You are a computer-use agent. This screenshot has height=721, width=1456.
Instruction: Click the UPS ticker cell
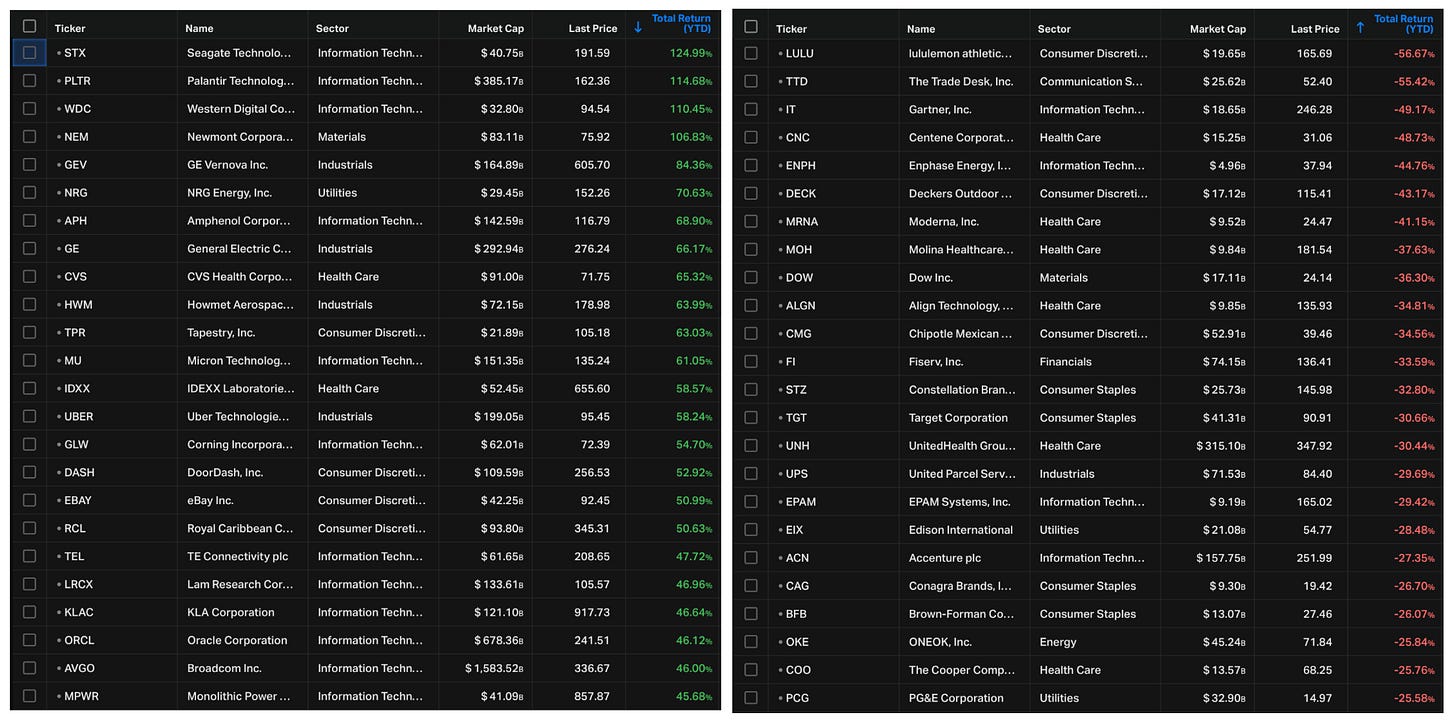coord(796,473)
